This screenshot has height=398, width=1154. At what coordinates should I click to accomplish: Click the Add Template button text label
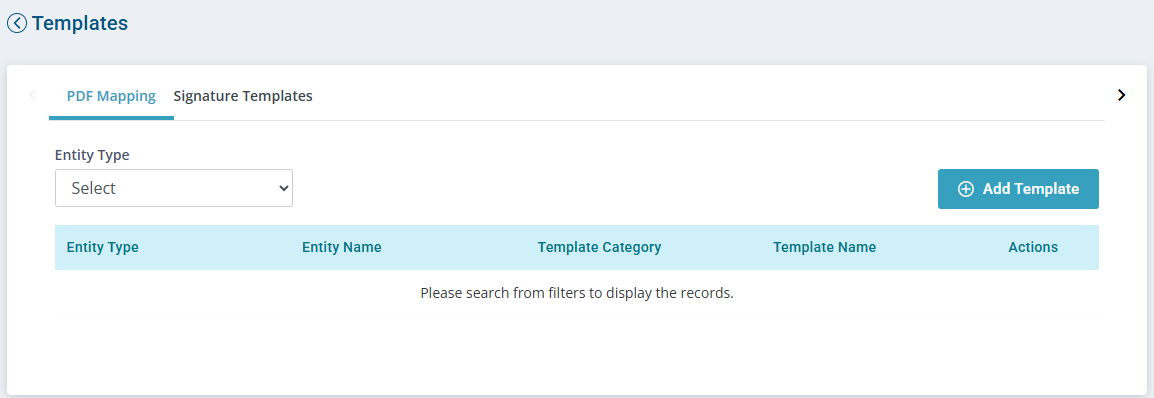pos(1030,189)
